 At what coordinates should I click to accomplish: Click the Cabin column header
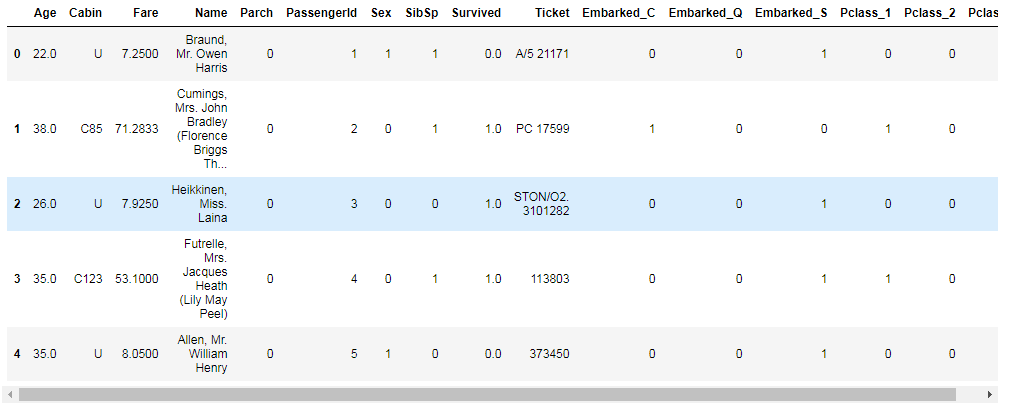[x=85, y=13]
